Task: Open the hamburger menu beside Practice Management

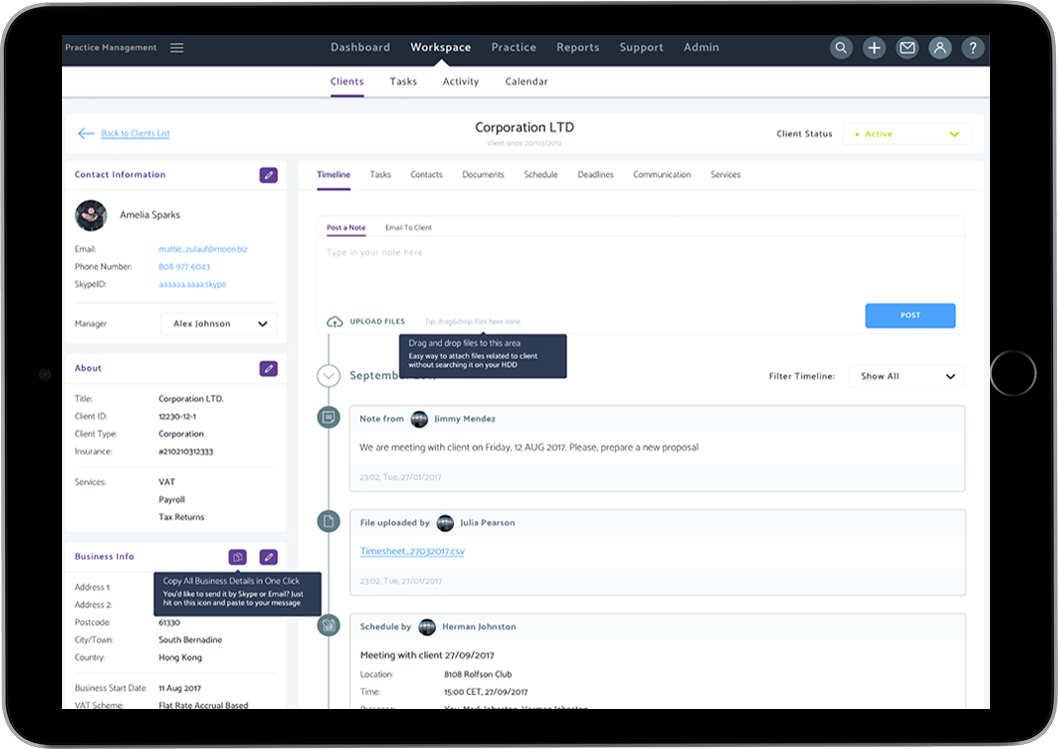Action: [177, 48]
